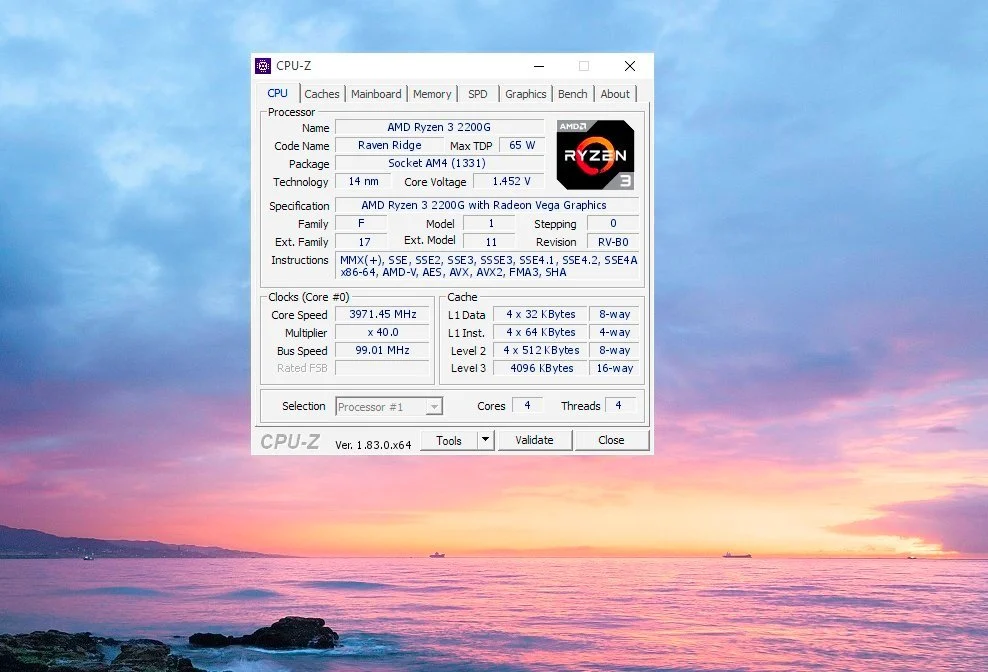
Task: Select the Specification field text
Action: point(487,205)
